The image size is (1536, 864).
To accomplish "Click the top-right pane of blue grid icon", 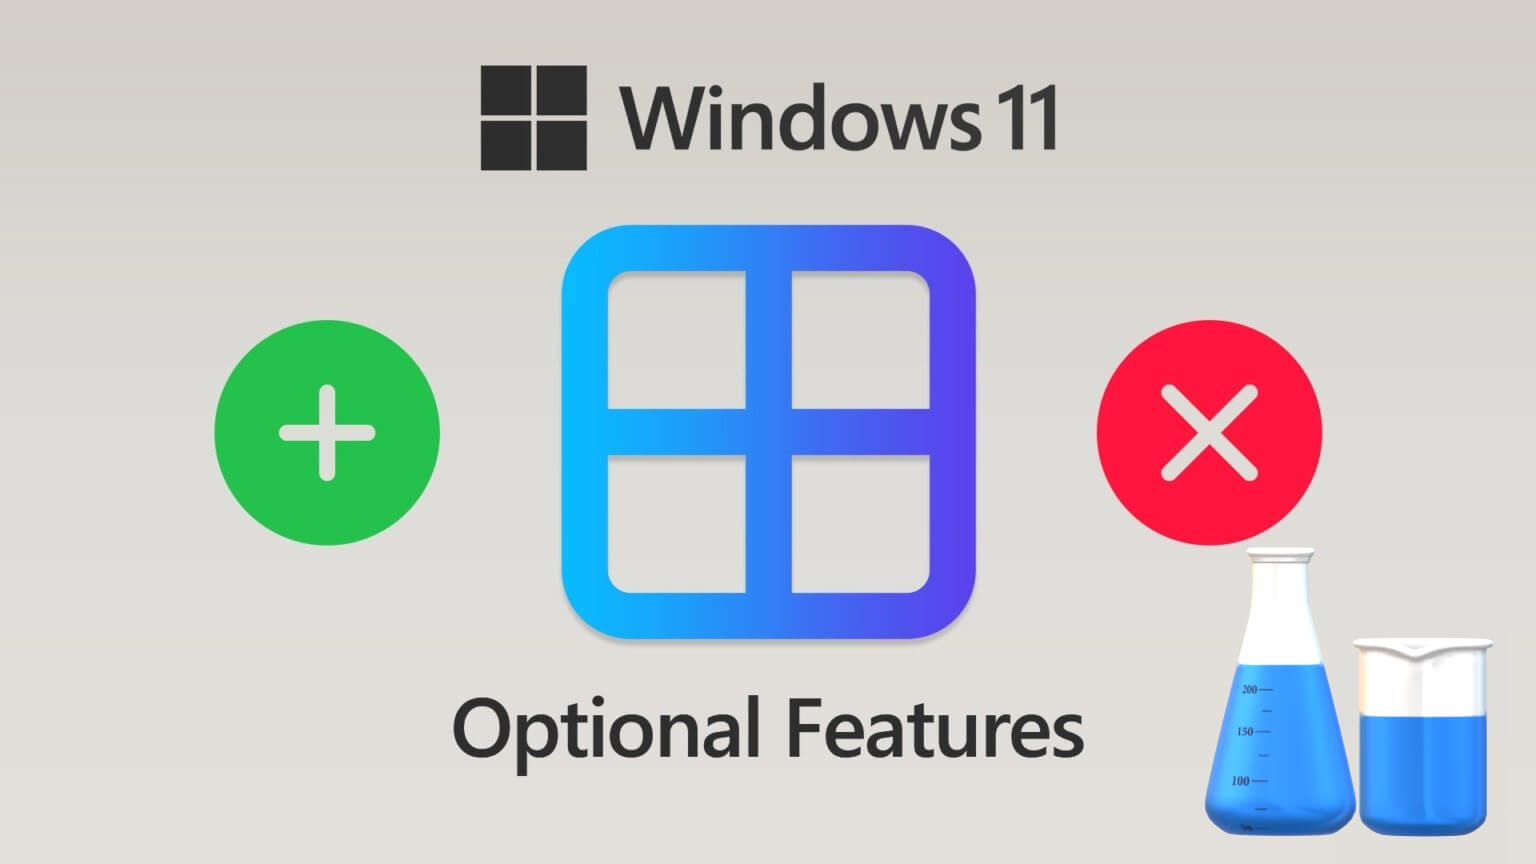I will coord(861,340).
